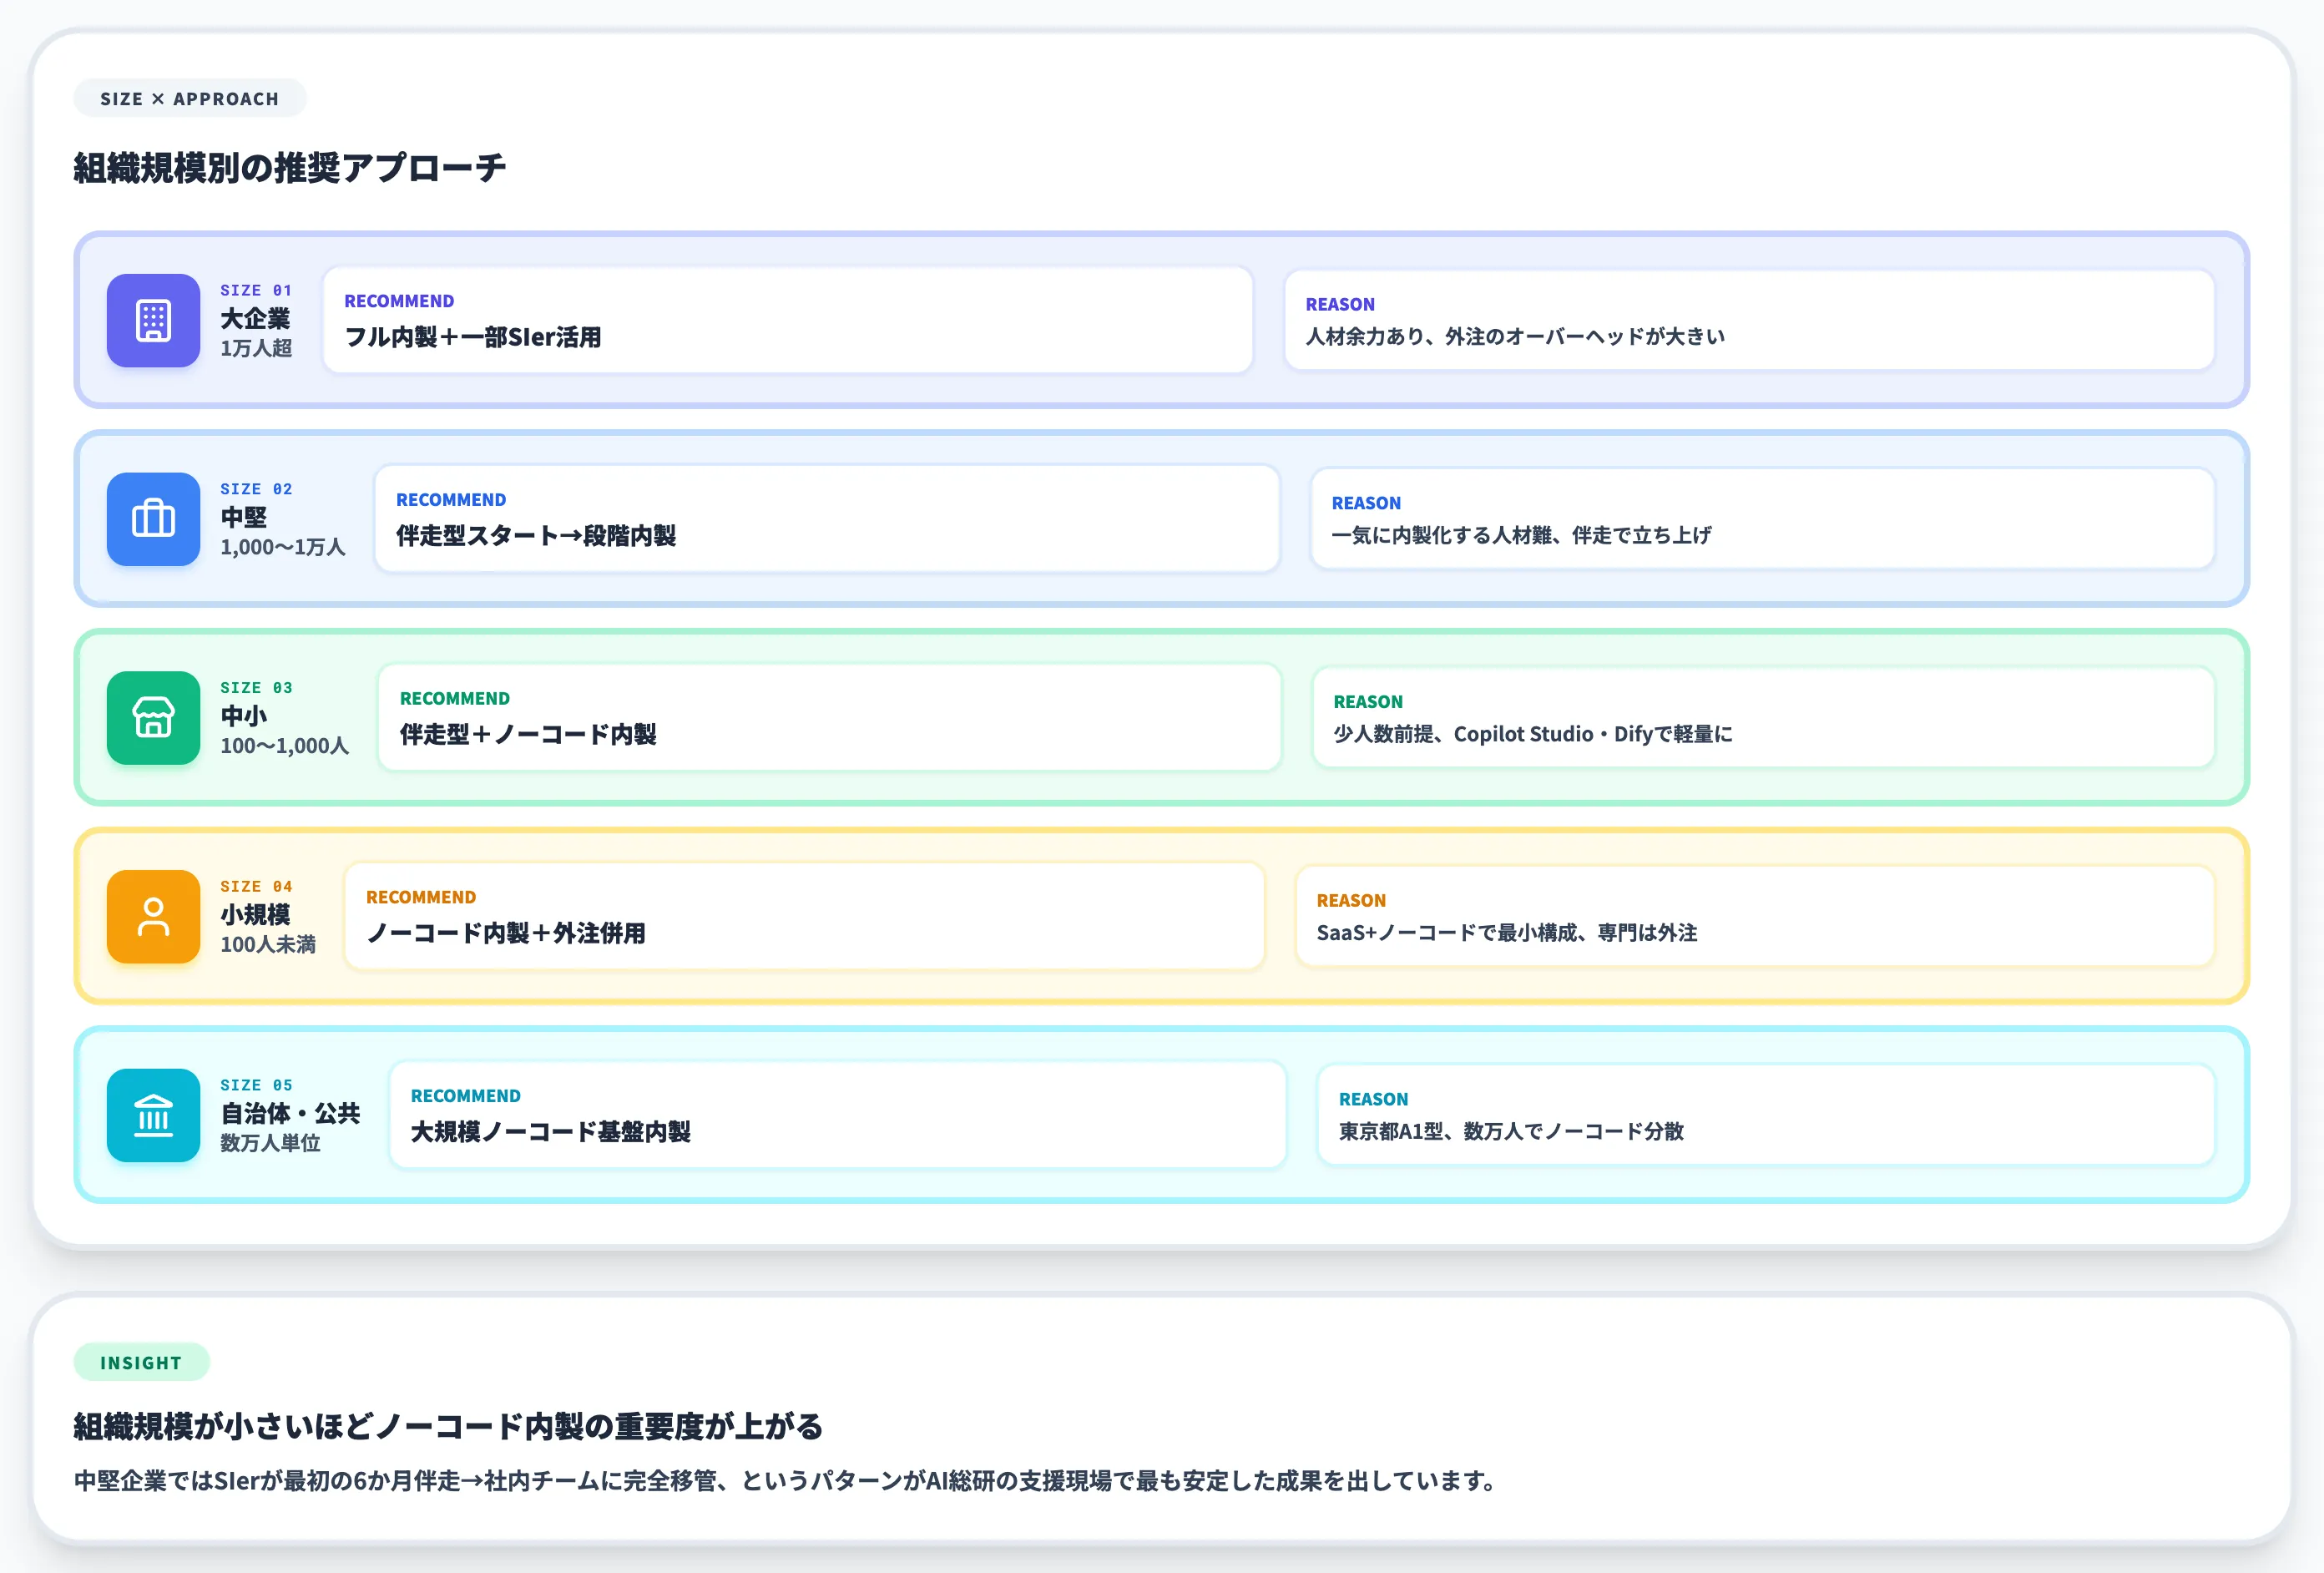
Task: Click the REASON label in 中堅 row
Action: (x=1366, y=503)
